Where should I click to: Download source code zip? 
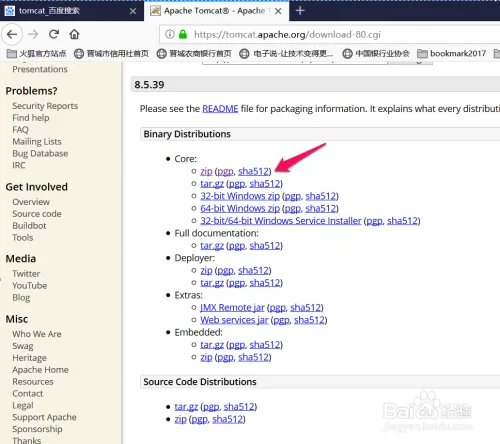(x=180, y=419)
